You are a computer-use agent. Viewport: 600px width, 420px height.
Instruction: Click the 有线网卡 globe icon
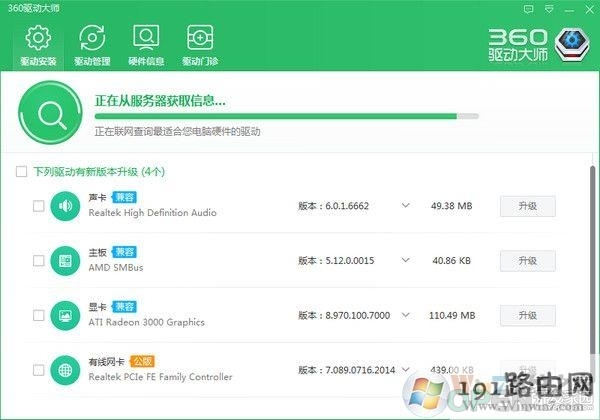click(x=65, y=370)
